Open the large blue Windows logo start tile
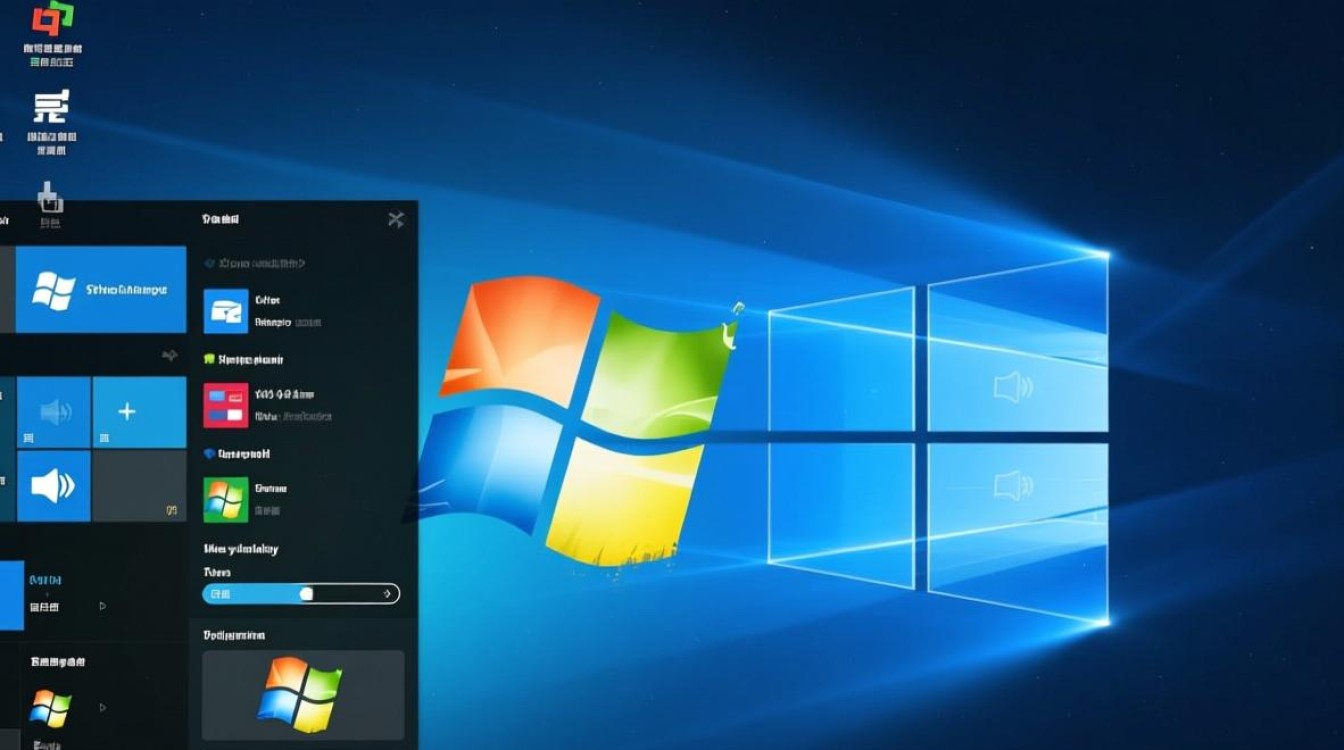Image resolution: width=1344 pixels, height=750 pixels. [99, 288]
